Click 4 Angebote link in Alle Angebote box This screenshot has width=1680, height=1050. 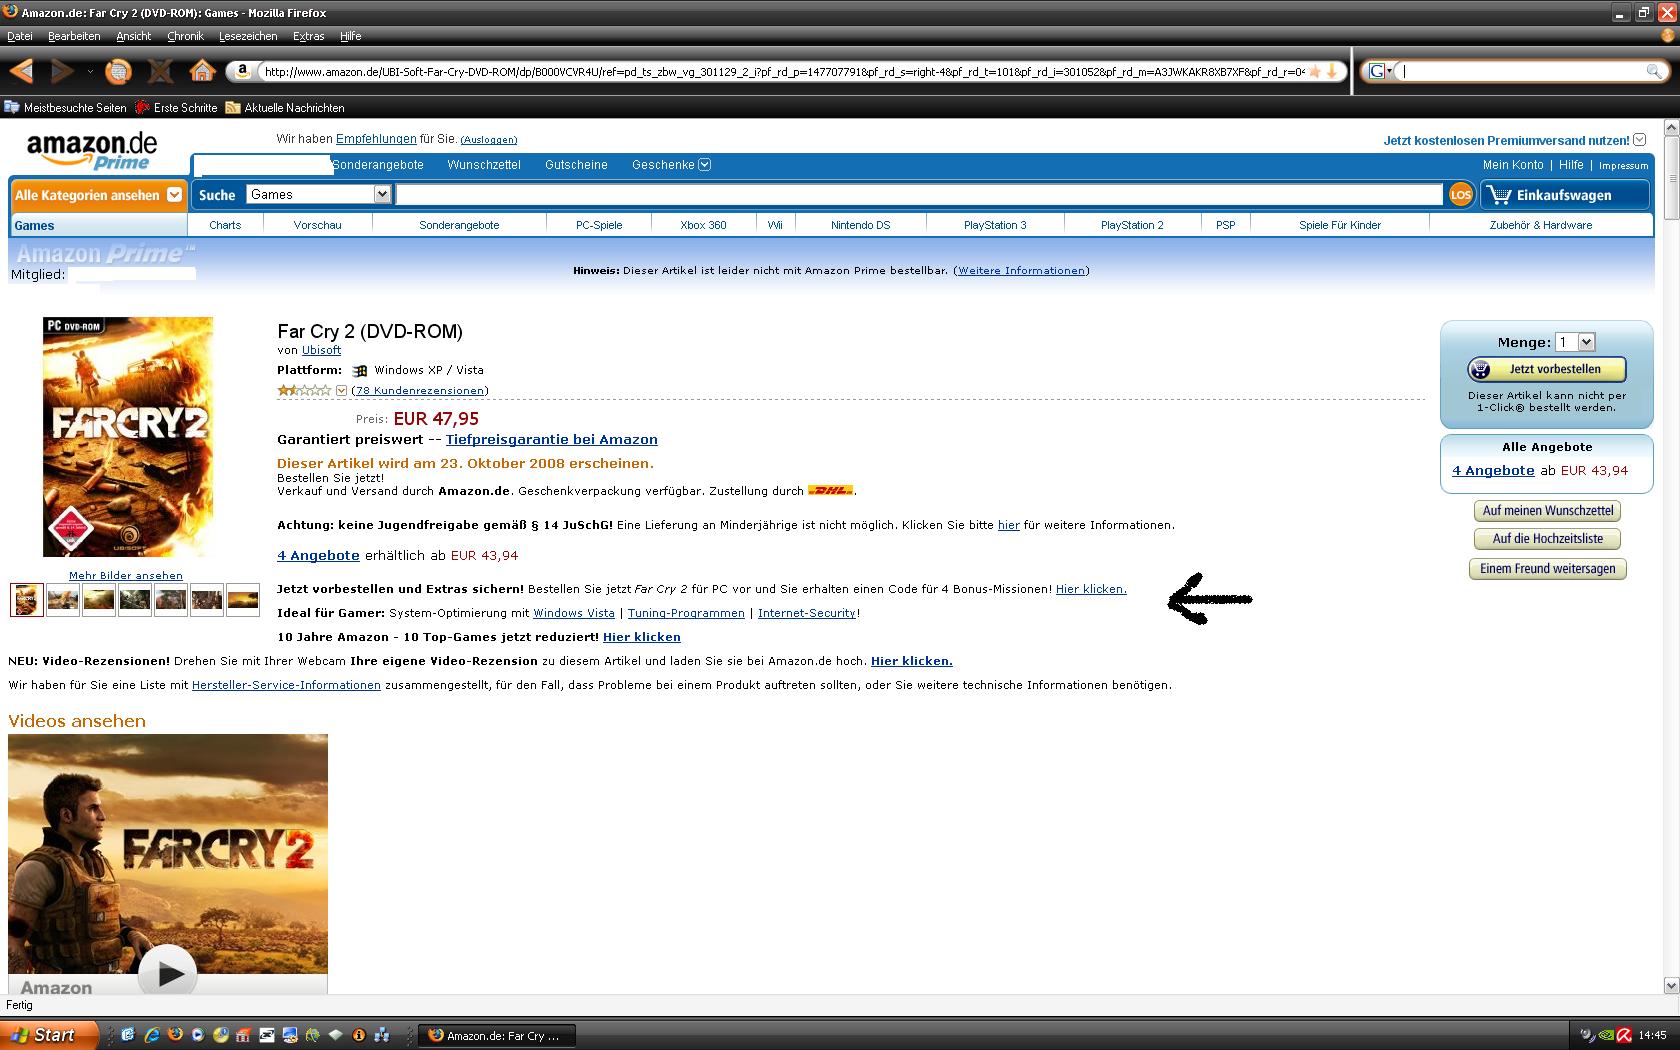point(1493,470)
